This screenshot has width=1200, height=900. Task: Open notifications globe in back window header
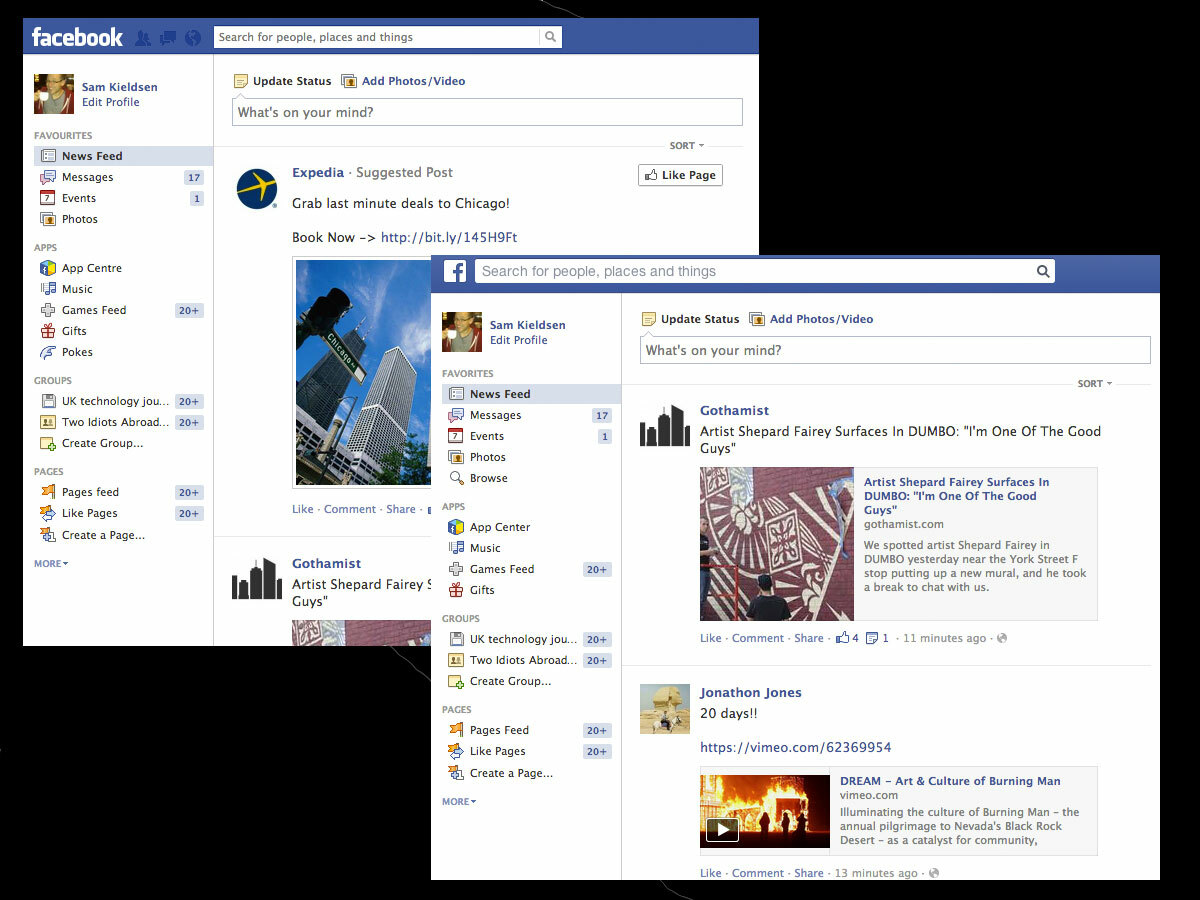pos(193,38)
